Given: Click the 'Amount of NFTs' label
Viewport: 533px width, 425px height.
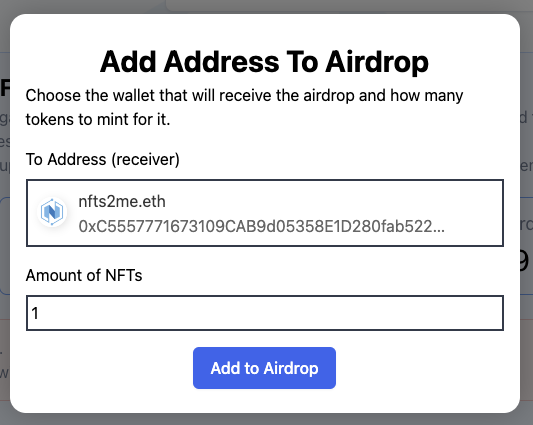Looking at the screenshot, I should 84,275.
